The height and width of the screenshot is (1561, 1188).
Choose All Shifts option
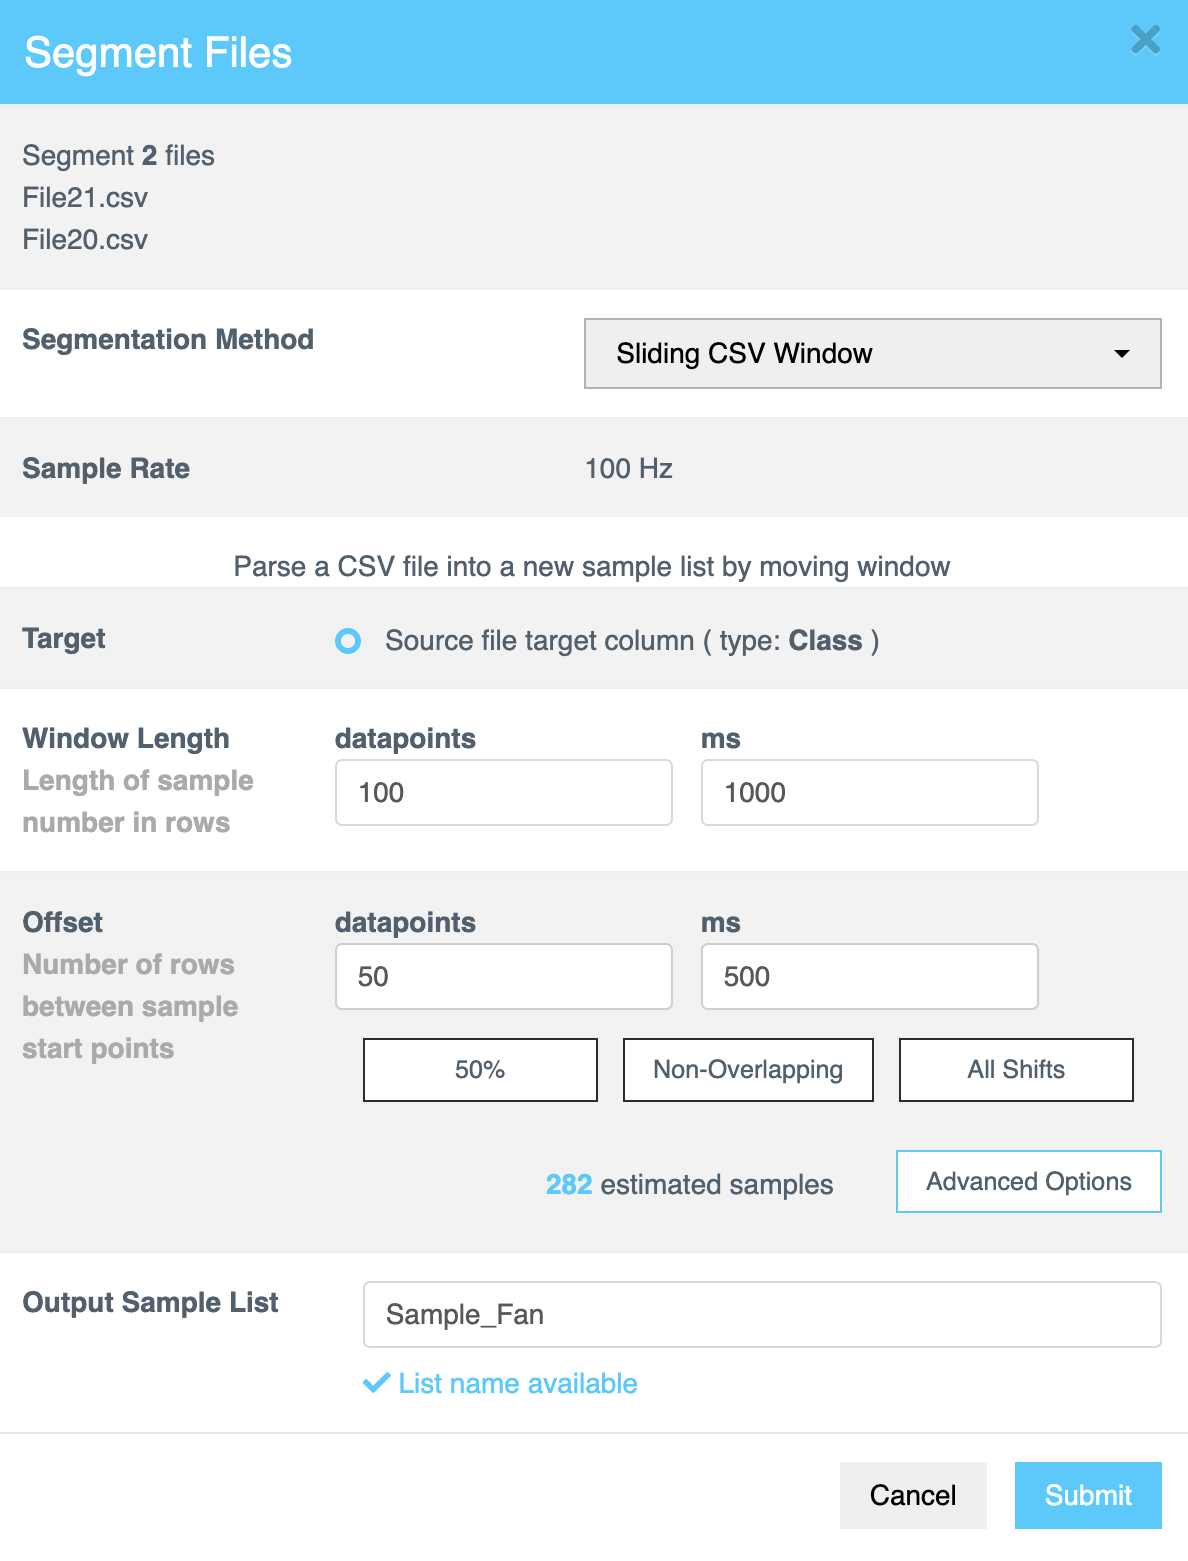click(x=1015, y=1069)
